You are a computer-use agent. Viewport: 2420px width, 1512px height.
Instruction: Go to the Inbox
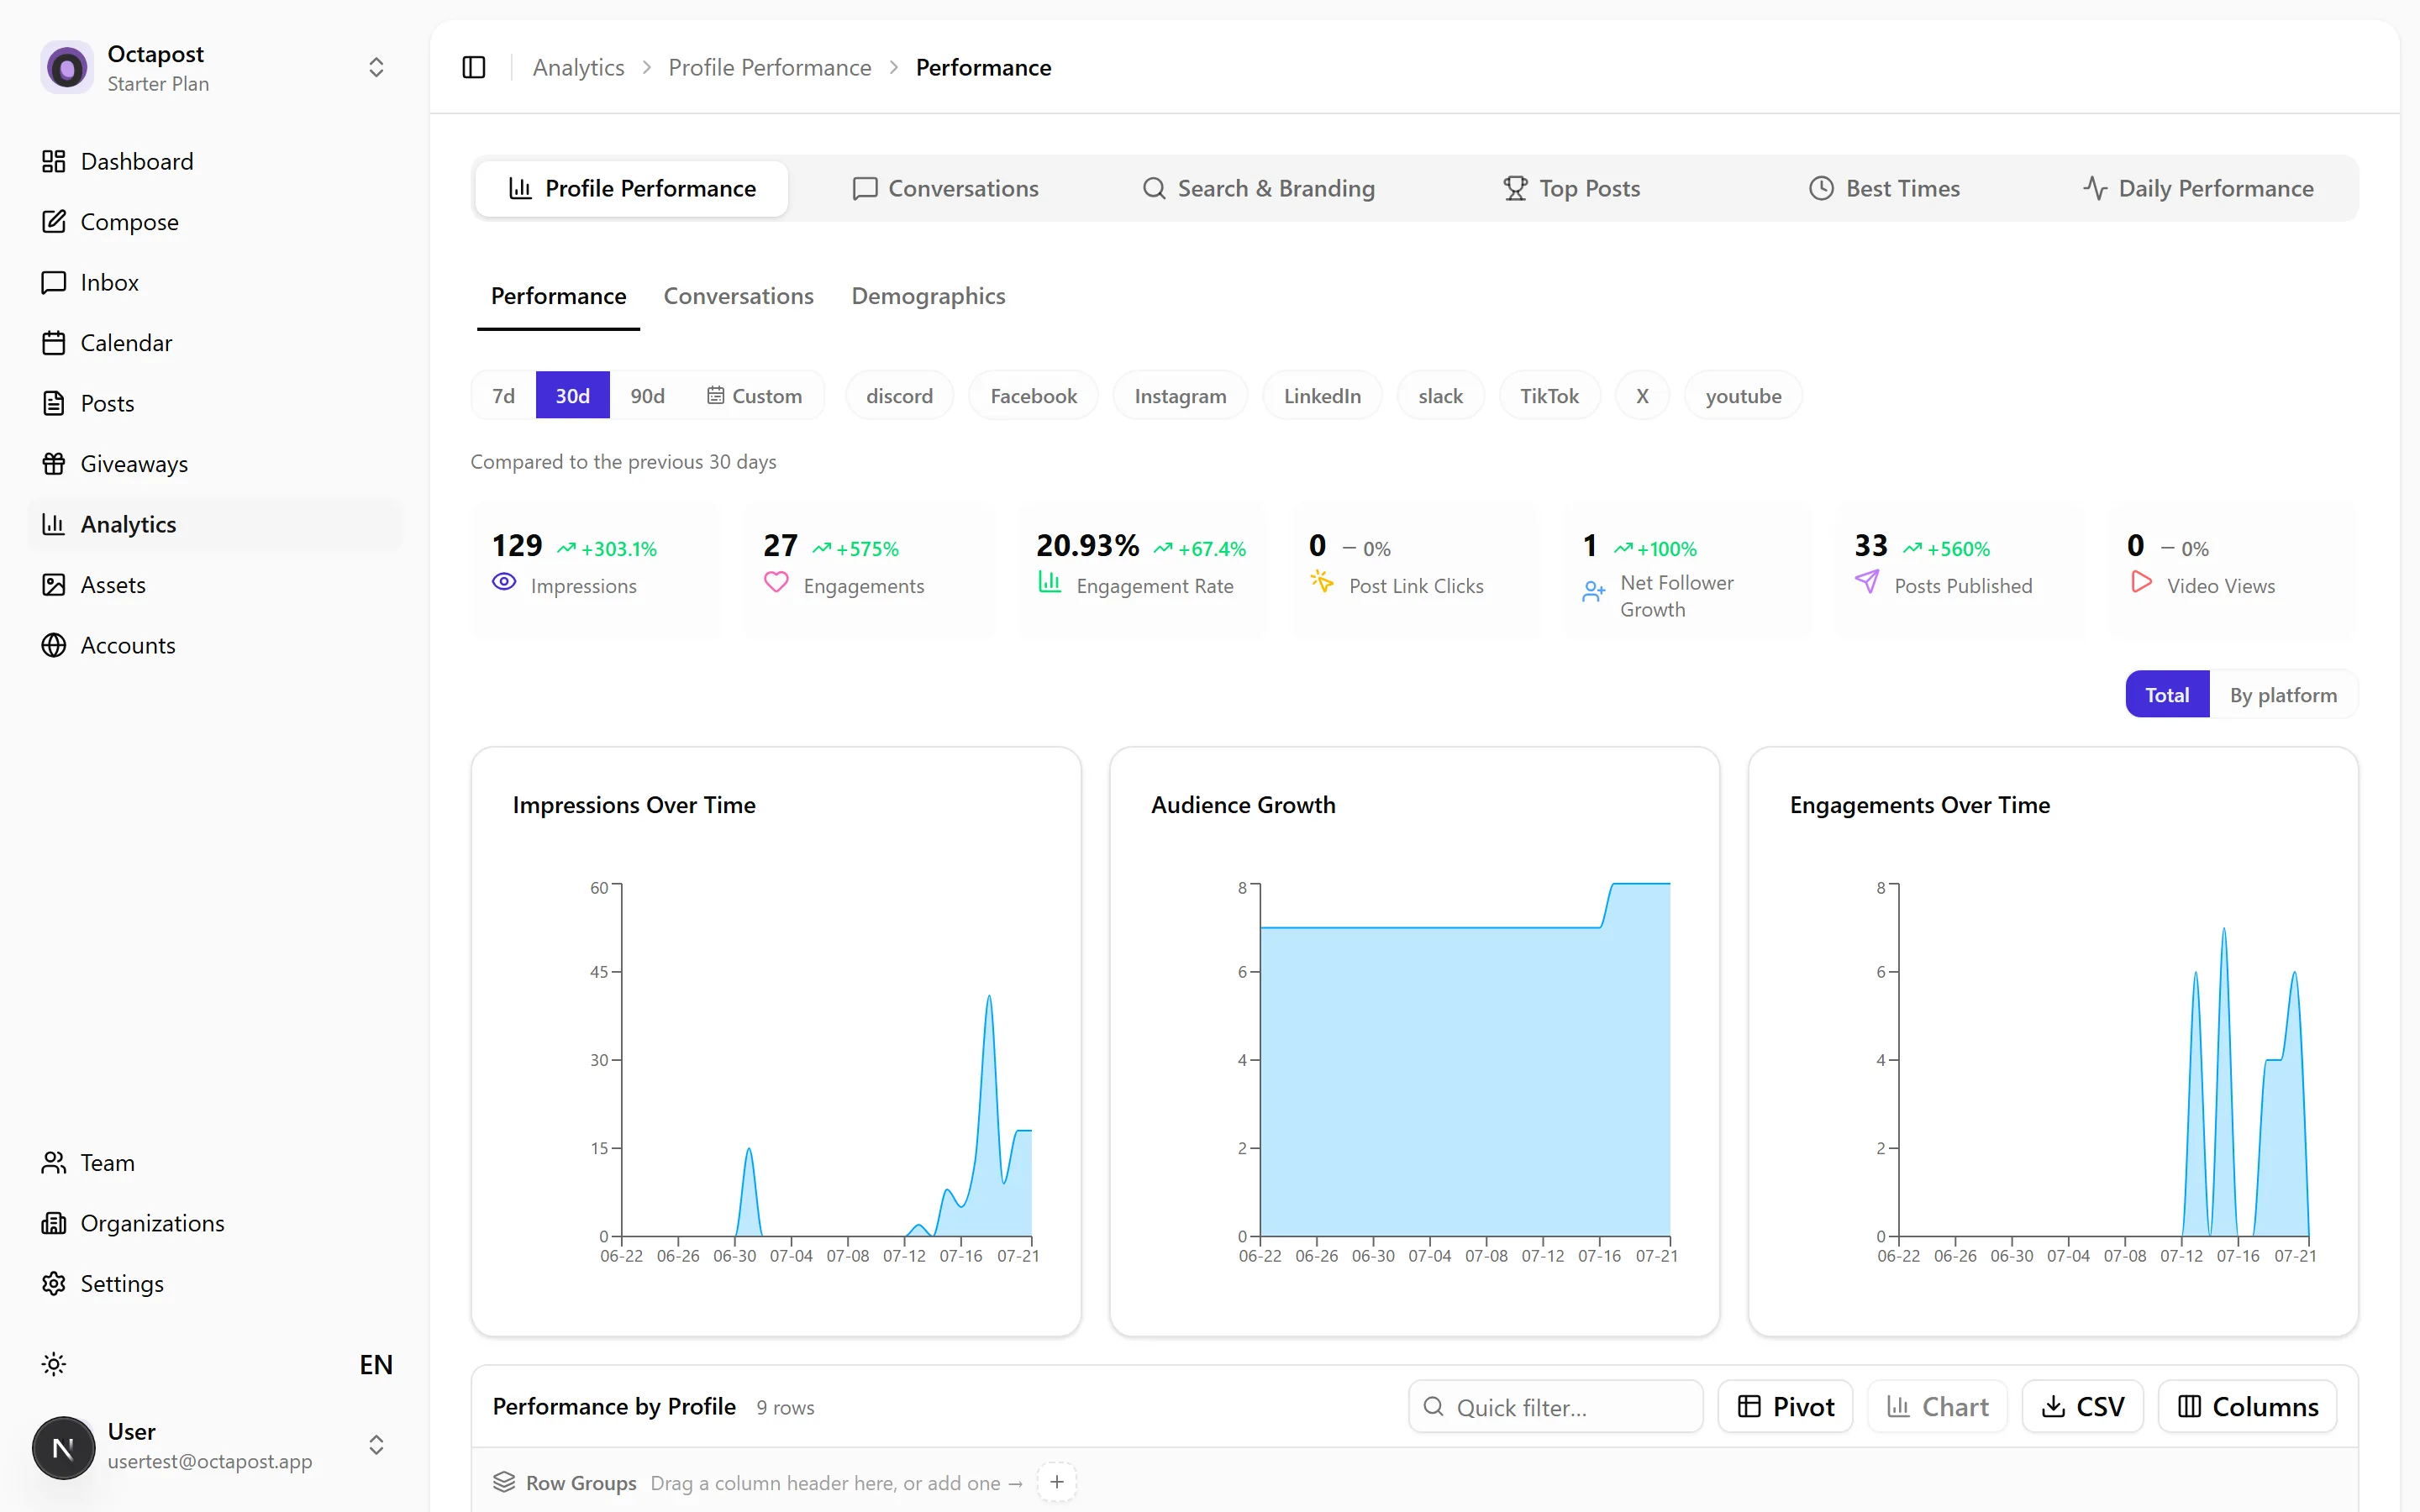point(215,282)
